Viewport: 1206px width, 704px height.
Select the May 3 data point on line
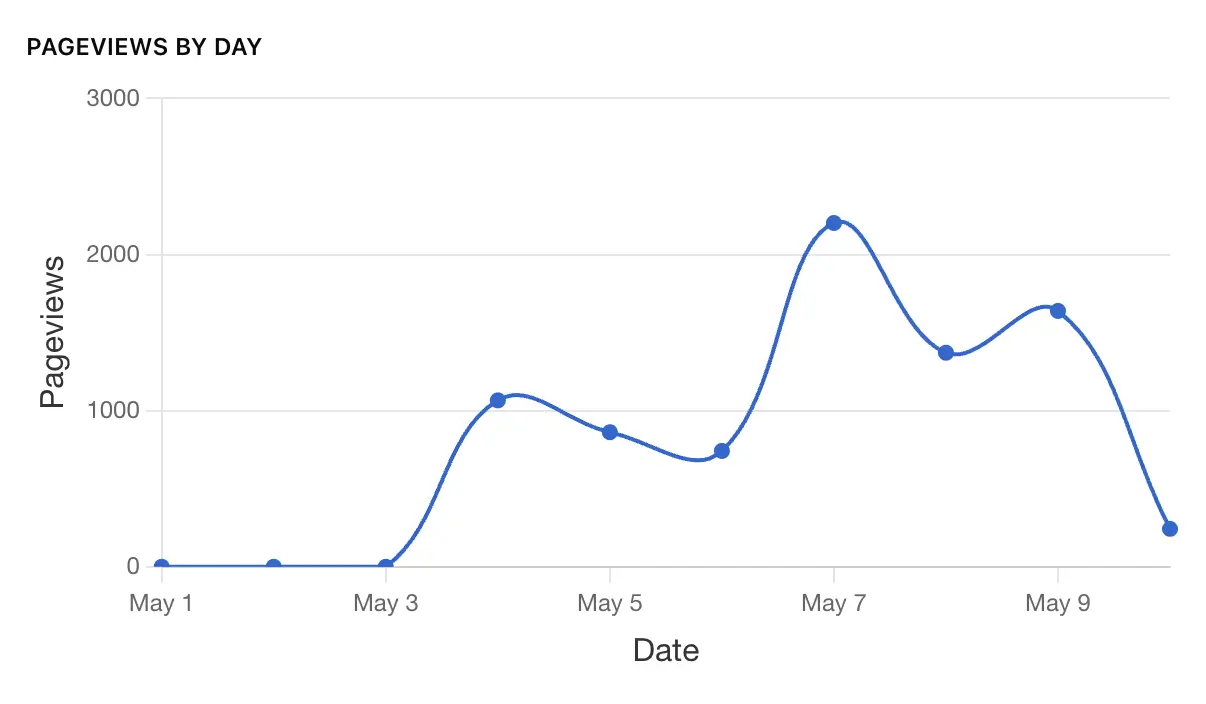386,566
